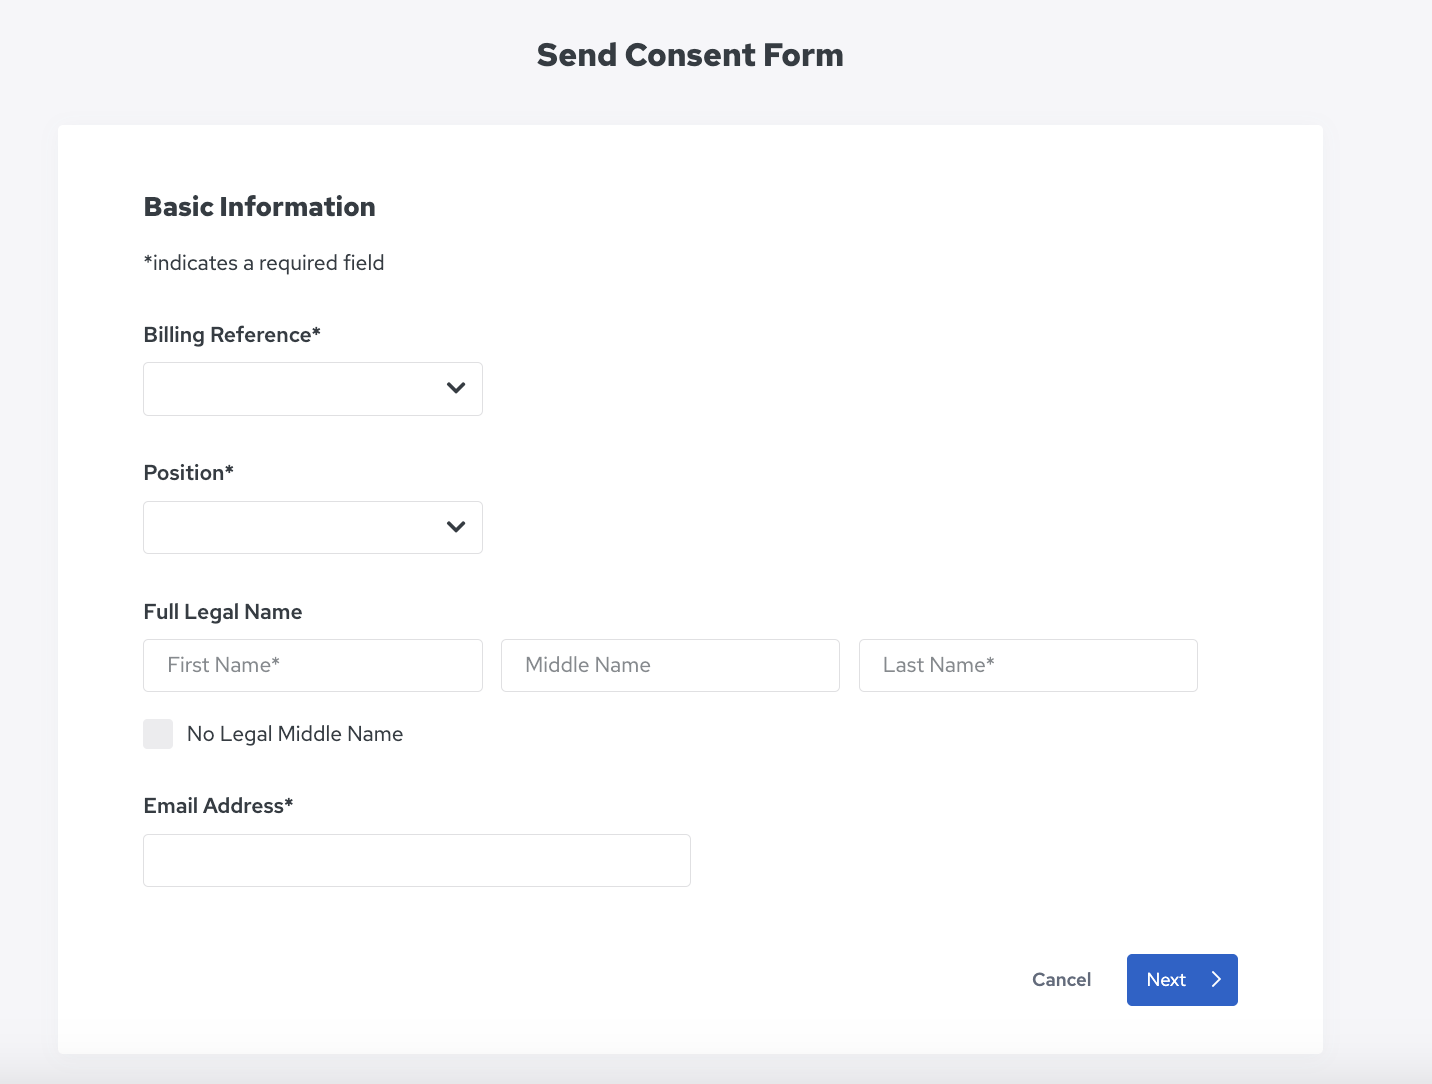Click the Position dropdown chevron
Viewport: 1432px width, 1084px height.
(x=456, y=527)
